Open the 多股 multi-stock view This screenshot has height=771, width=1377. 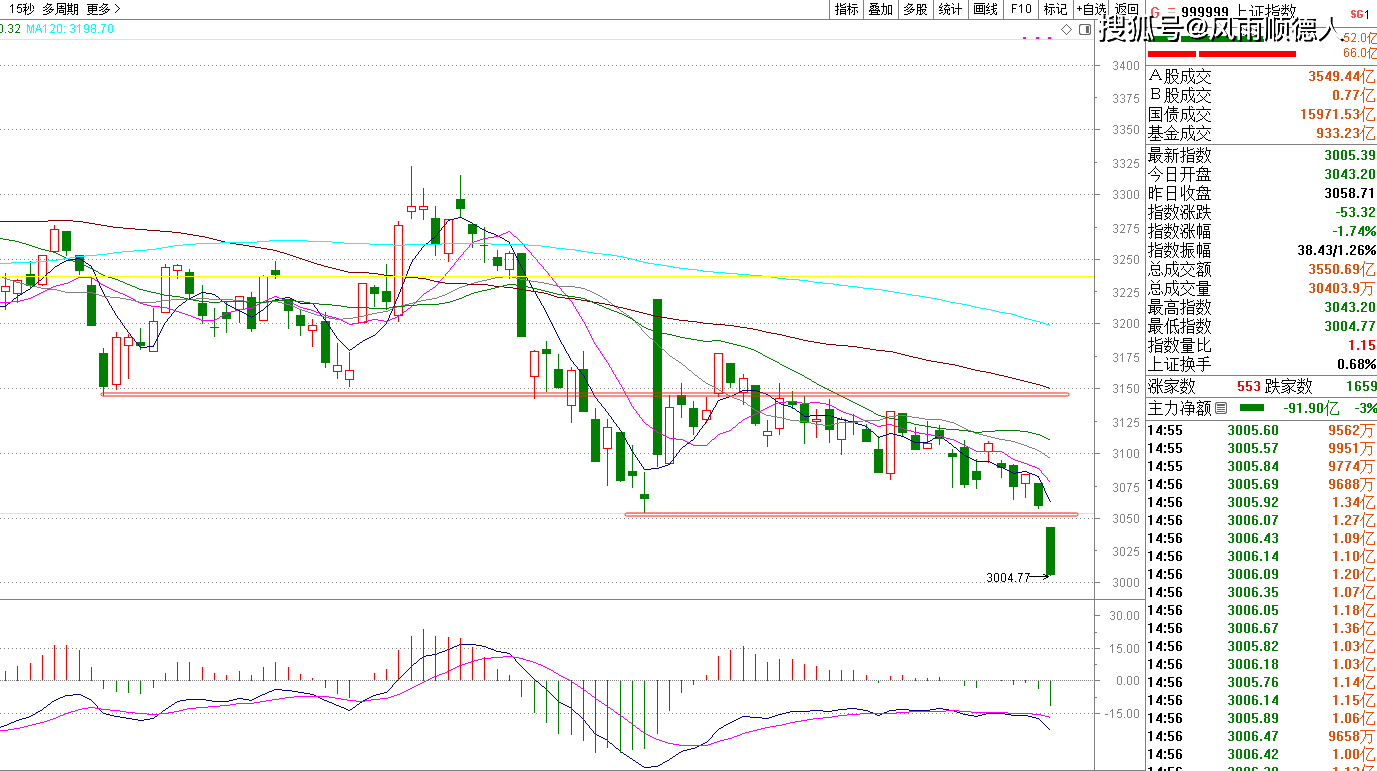pos(915,9)
